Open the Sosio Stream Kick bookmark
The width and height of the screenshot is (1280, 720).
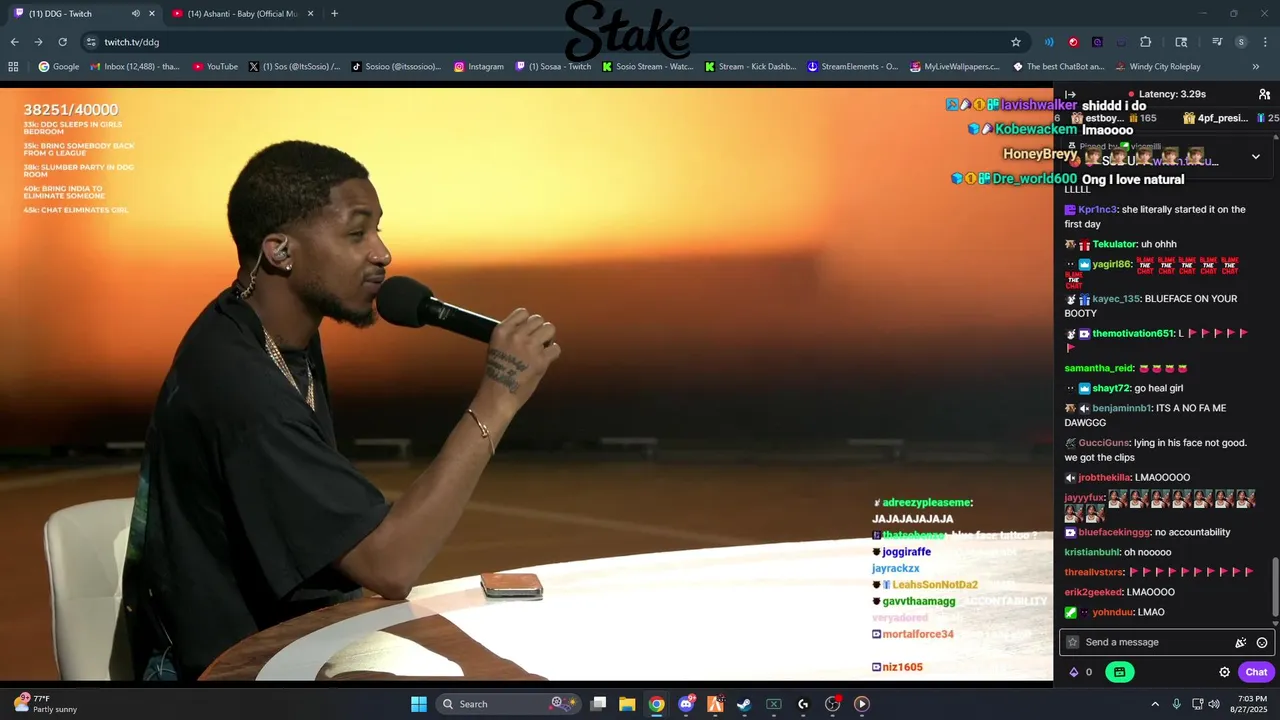pyautogui.click(x=648, y=67)
